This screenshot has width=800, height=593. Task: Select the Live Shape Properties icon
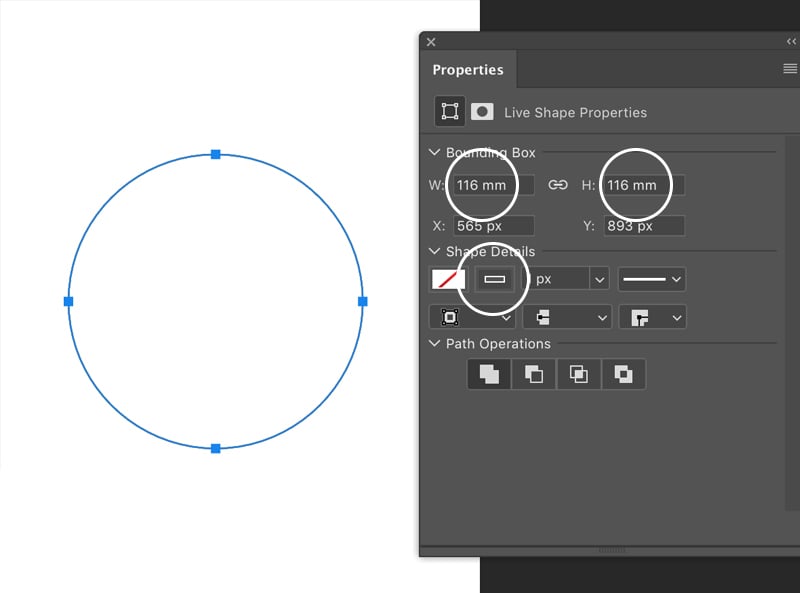(449, 111)
